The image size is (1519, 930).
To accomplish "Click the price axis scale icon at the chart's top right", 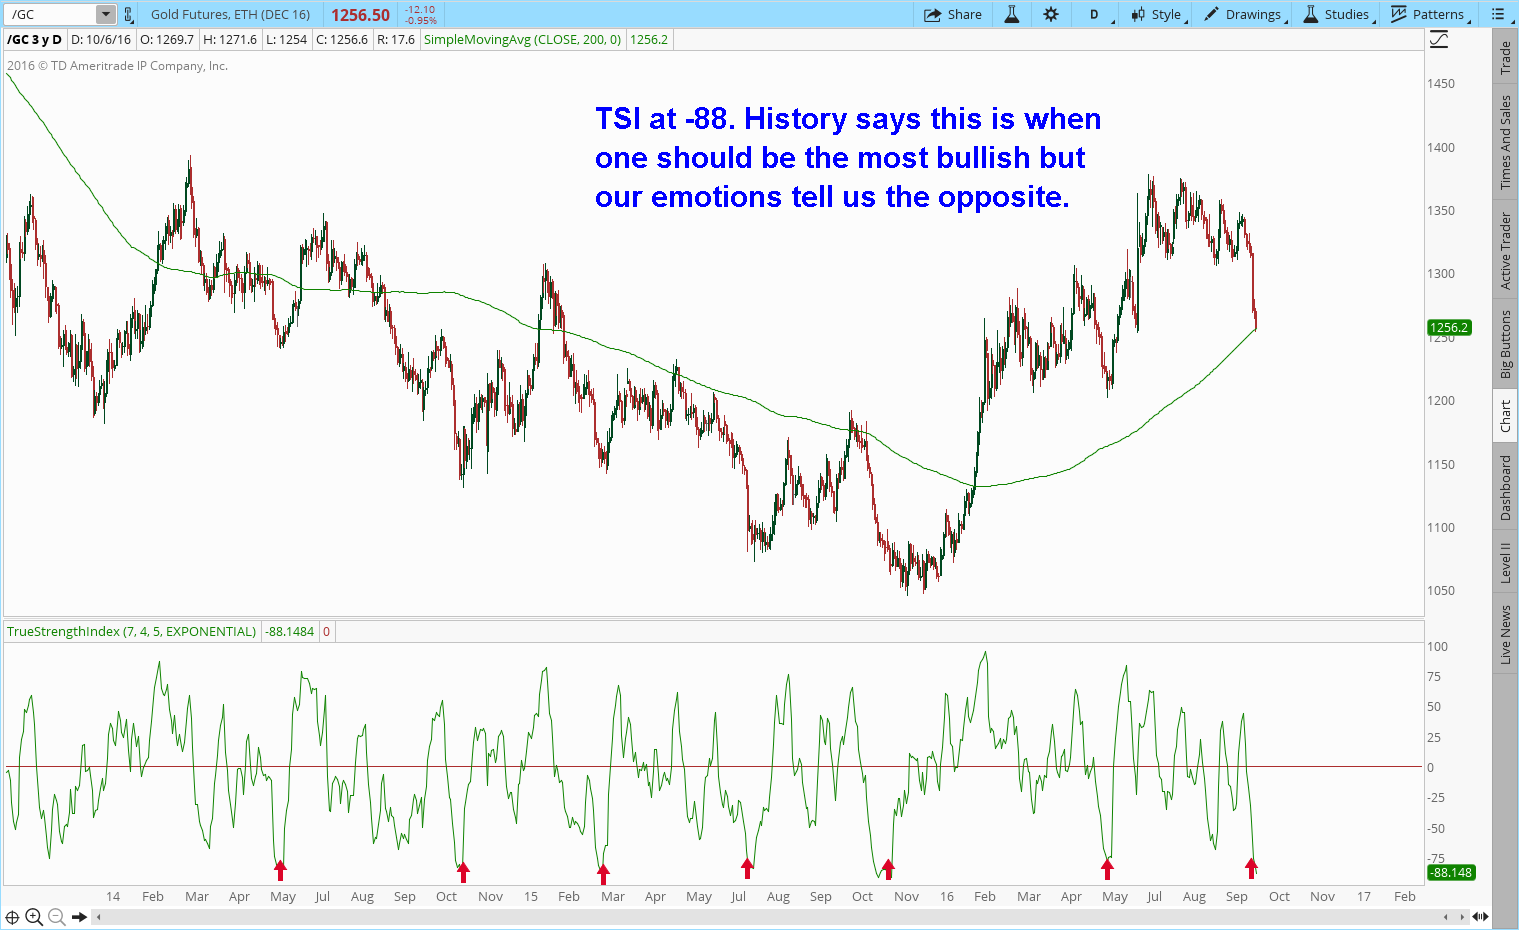I will [x=1439, y=40].
